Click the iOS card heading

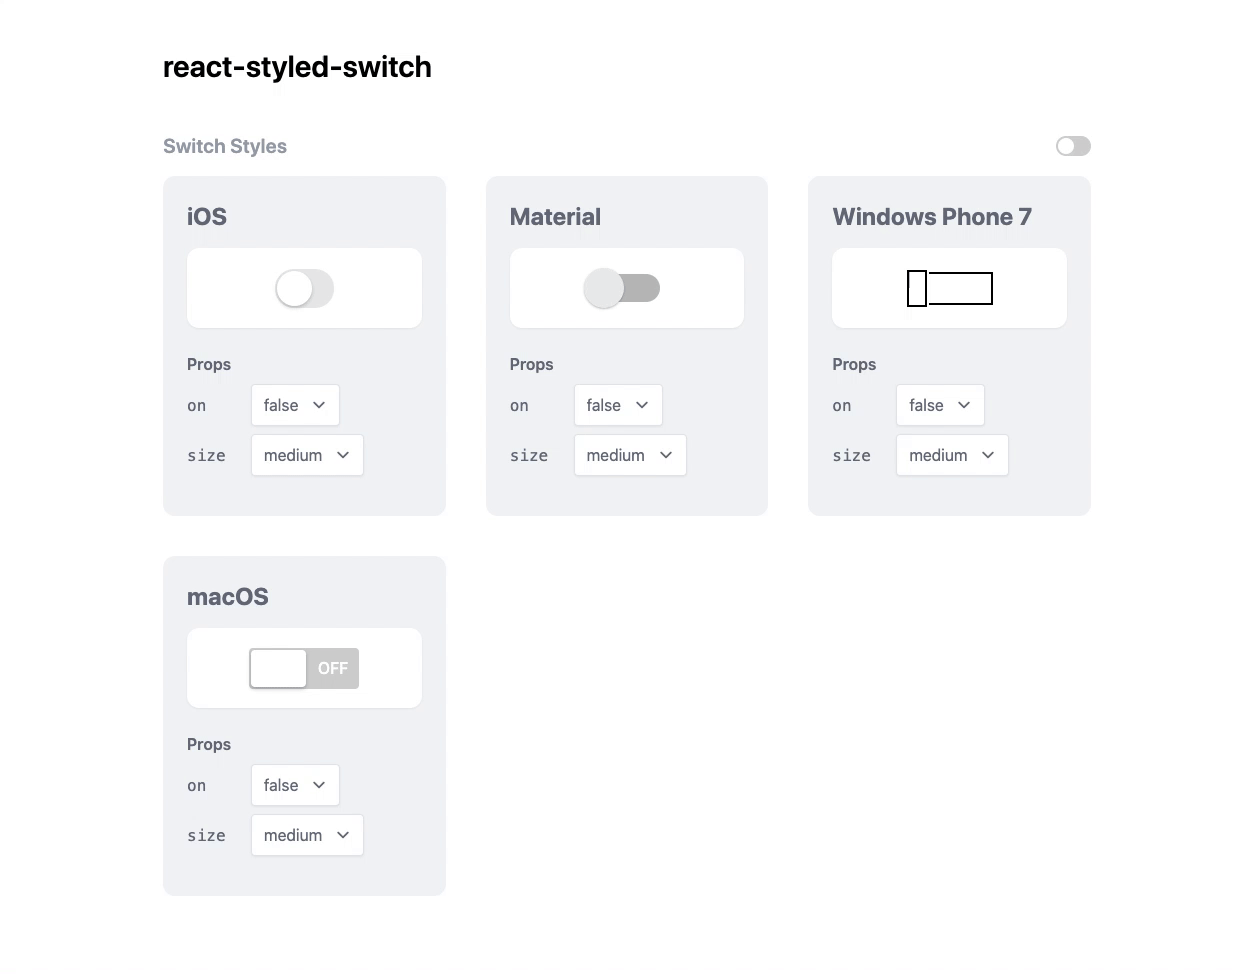pos(207,217)
